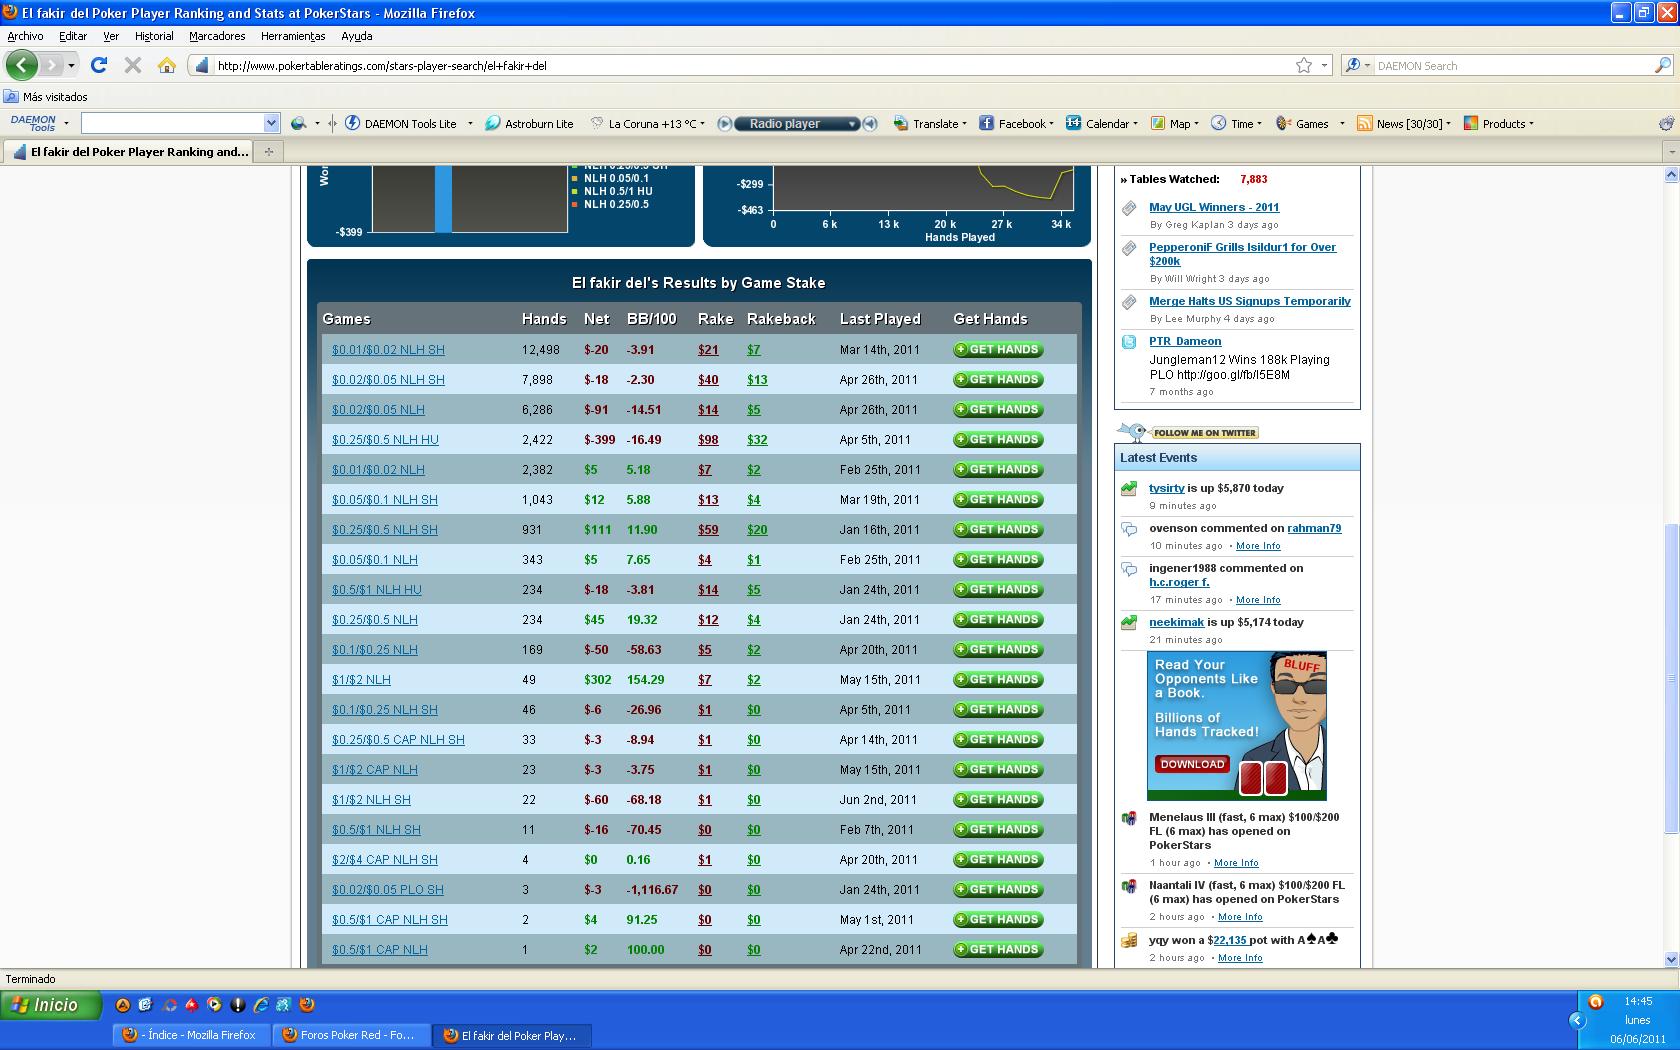Switch to Índice - Mozilla Firefox taskbar window
The width and height of the screenshot is (1680, 1050).
click(190, 1035)
